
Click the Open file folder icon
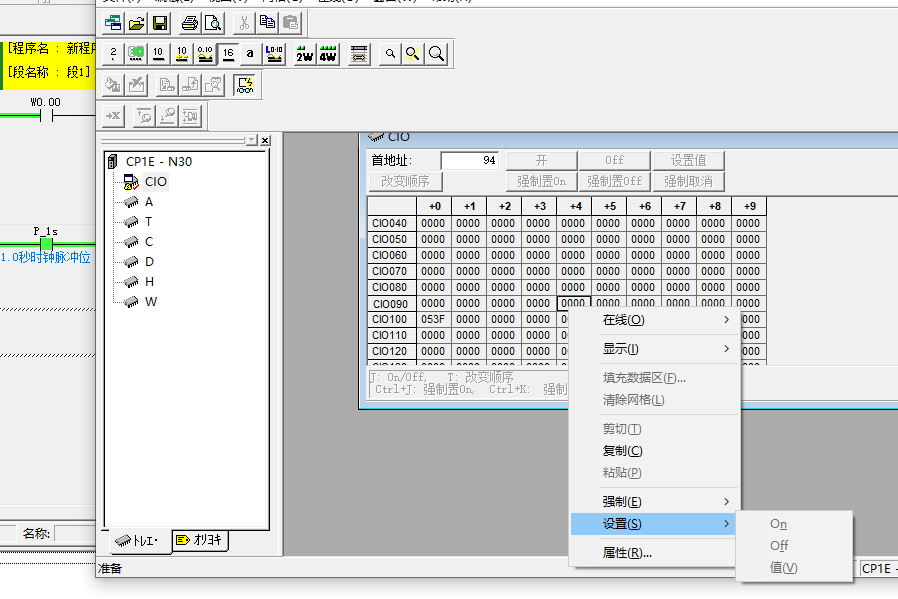[x=137, y=23]
